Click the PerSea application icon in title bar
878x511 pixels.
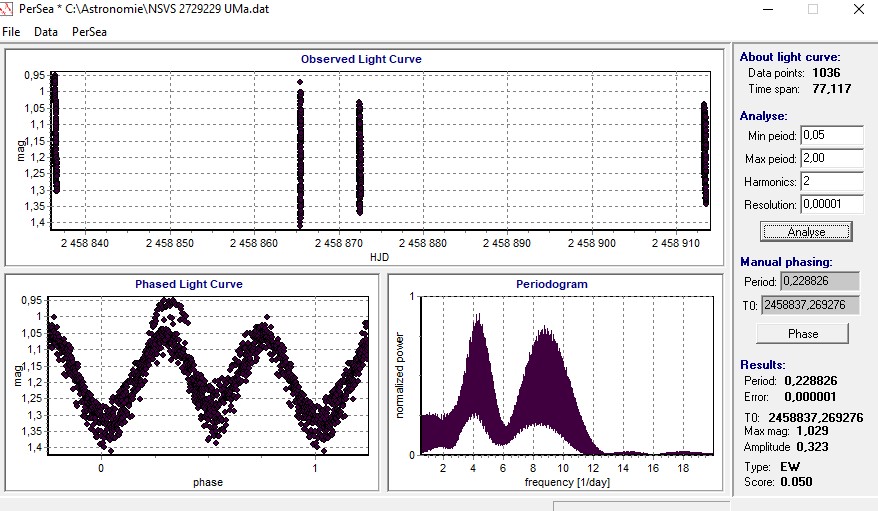8,8
